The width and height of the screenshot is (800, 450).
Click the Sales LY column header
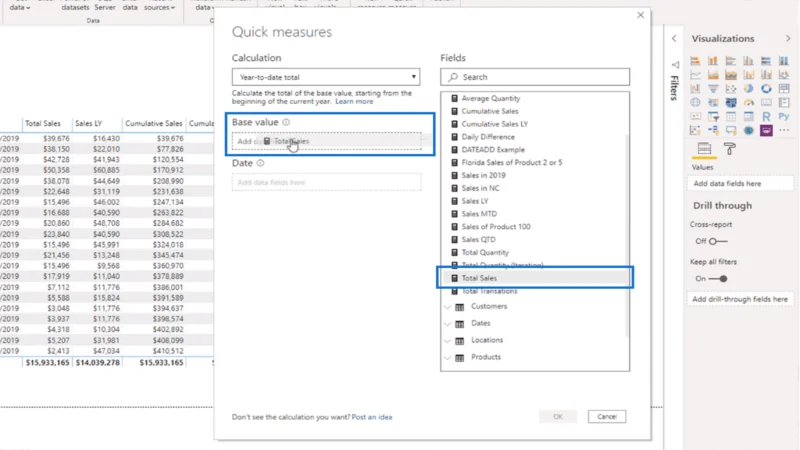click(x=88, y=123)
